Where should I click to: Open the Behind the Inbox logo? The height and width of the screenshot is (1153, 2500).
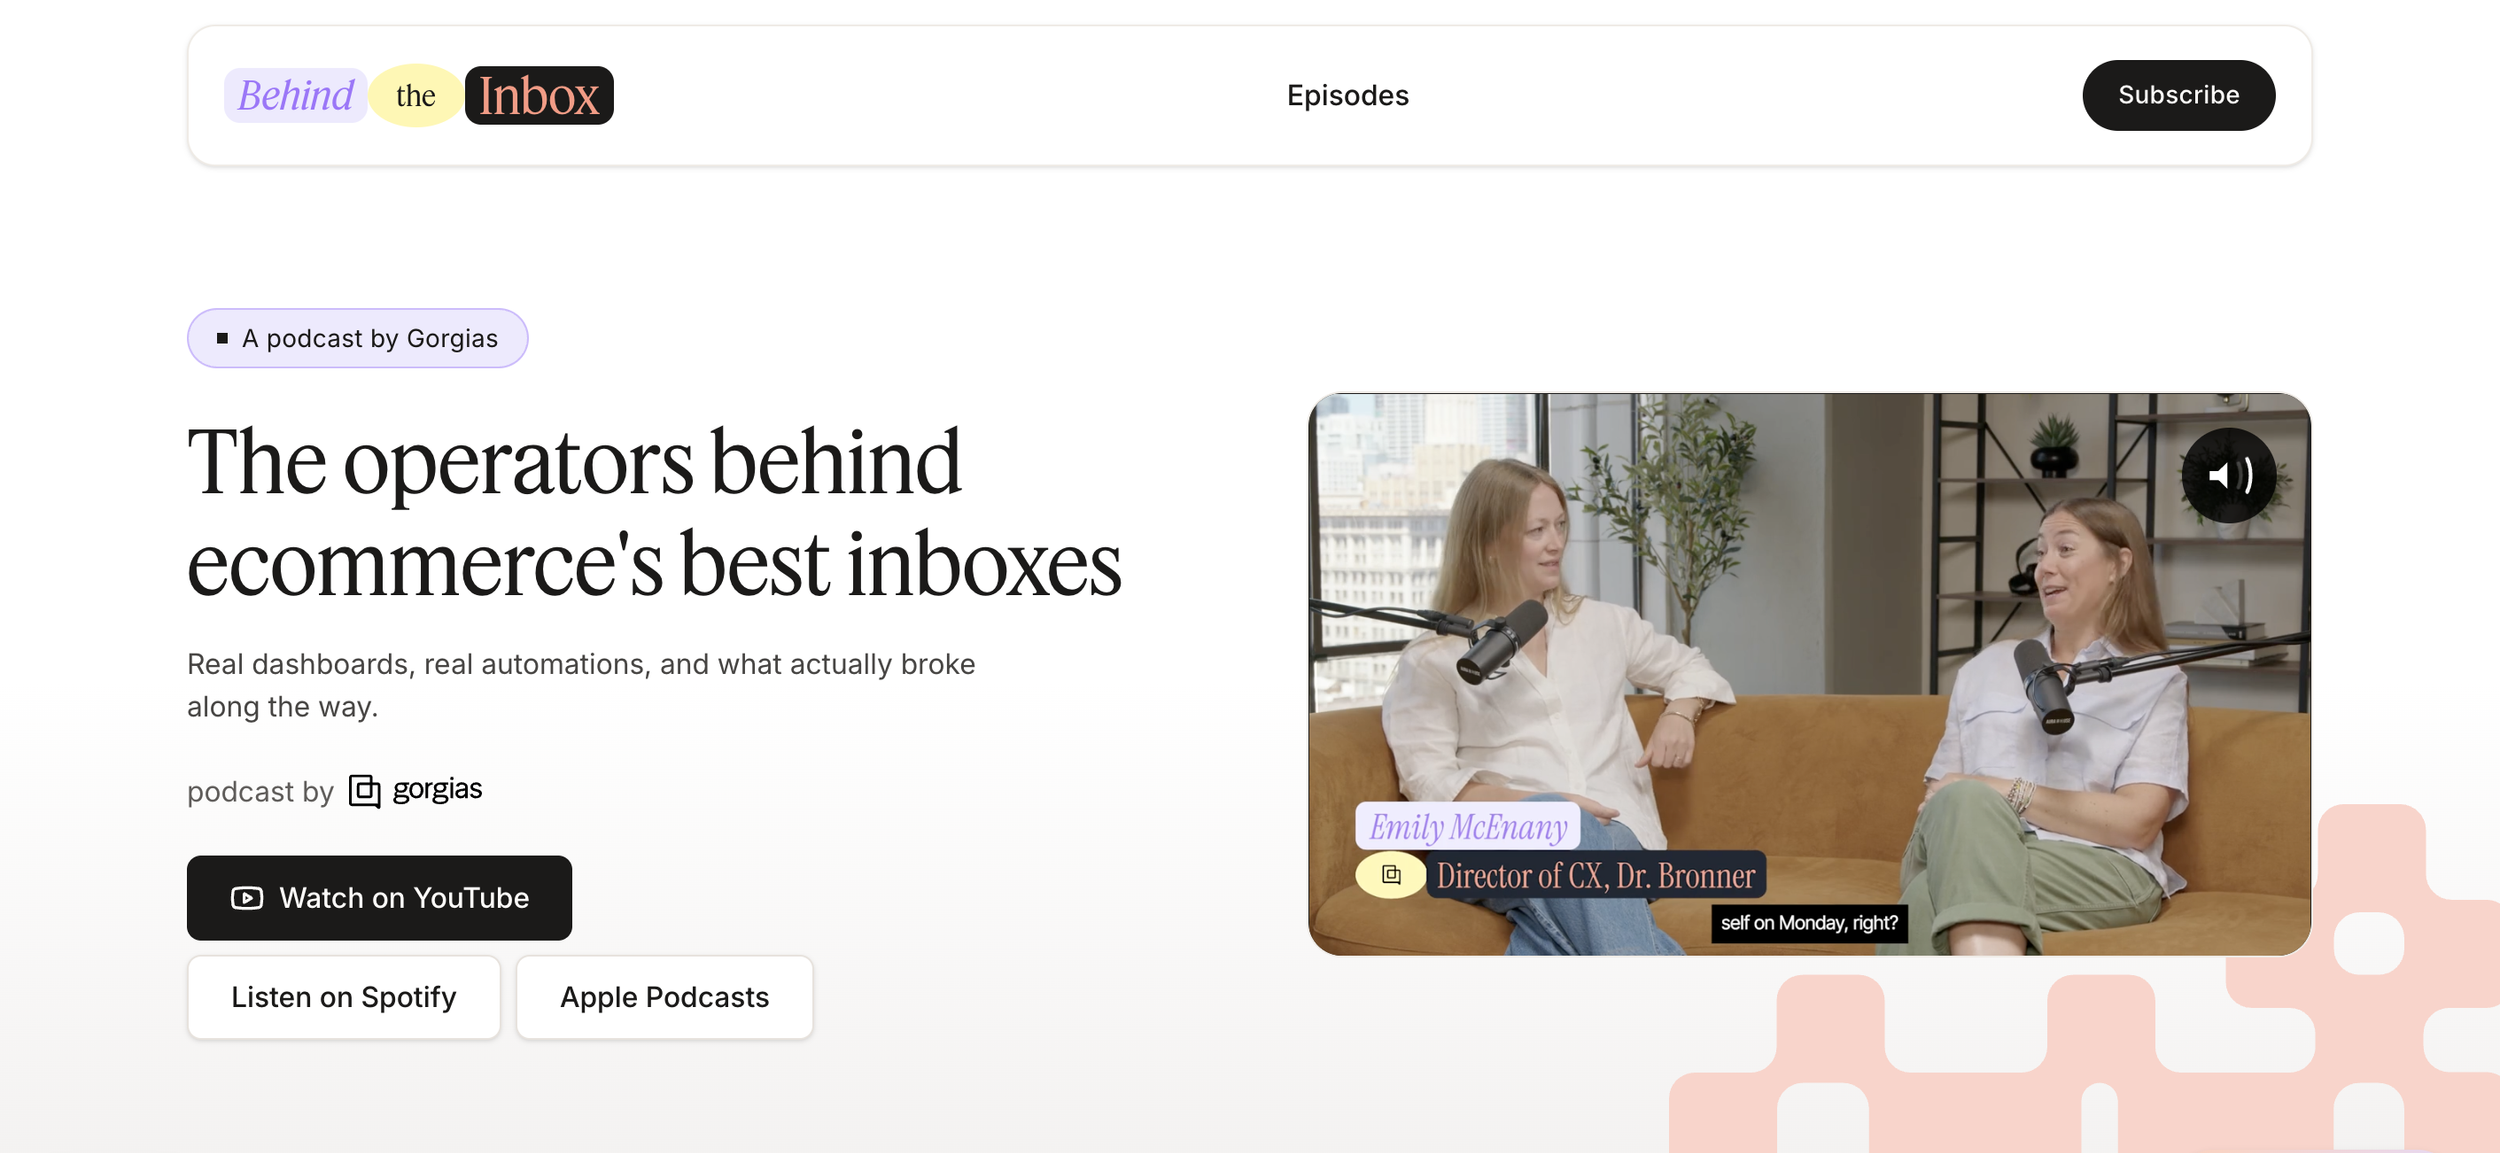pos(418,96)
